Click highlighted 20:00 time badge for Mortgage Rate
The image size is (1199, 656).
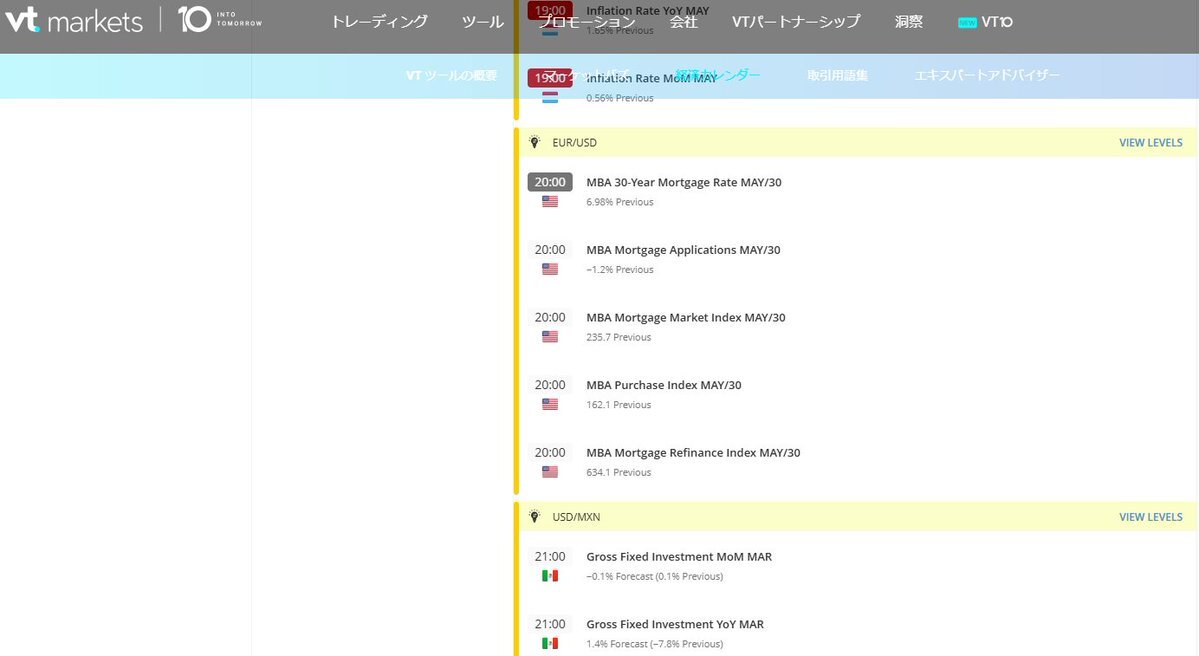550,182
